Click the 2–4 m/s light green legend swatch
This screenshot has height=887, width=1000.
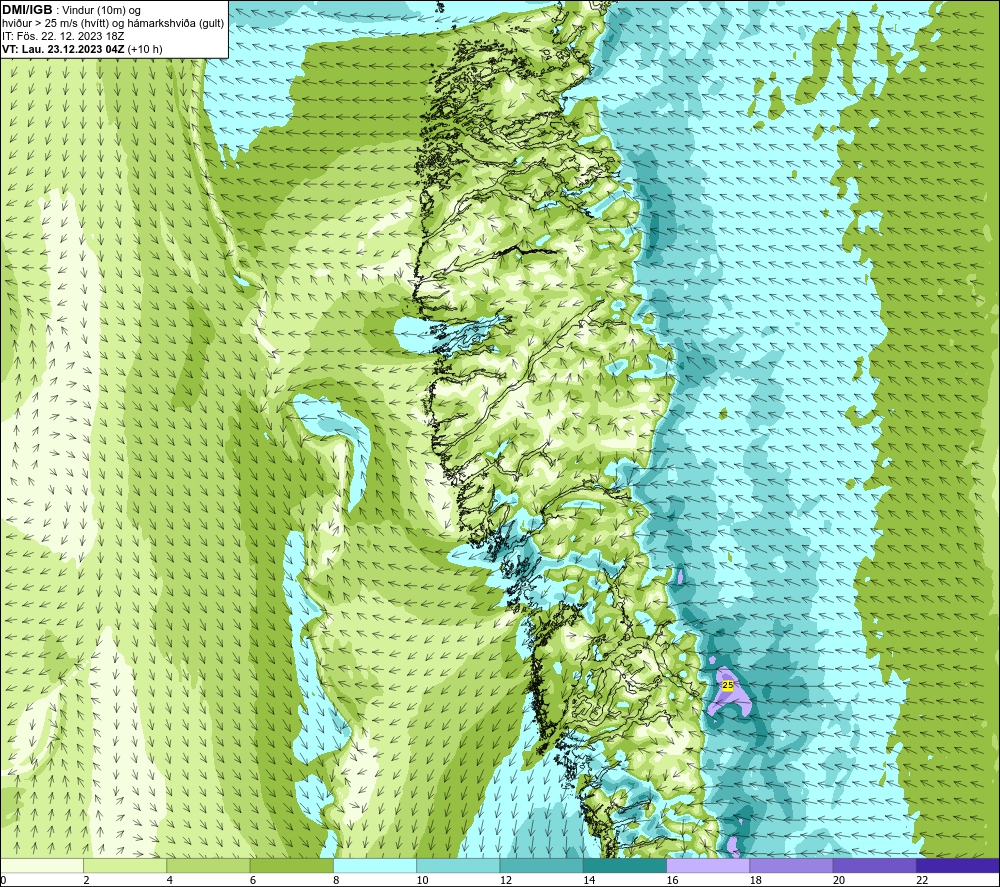coord(125,865)
